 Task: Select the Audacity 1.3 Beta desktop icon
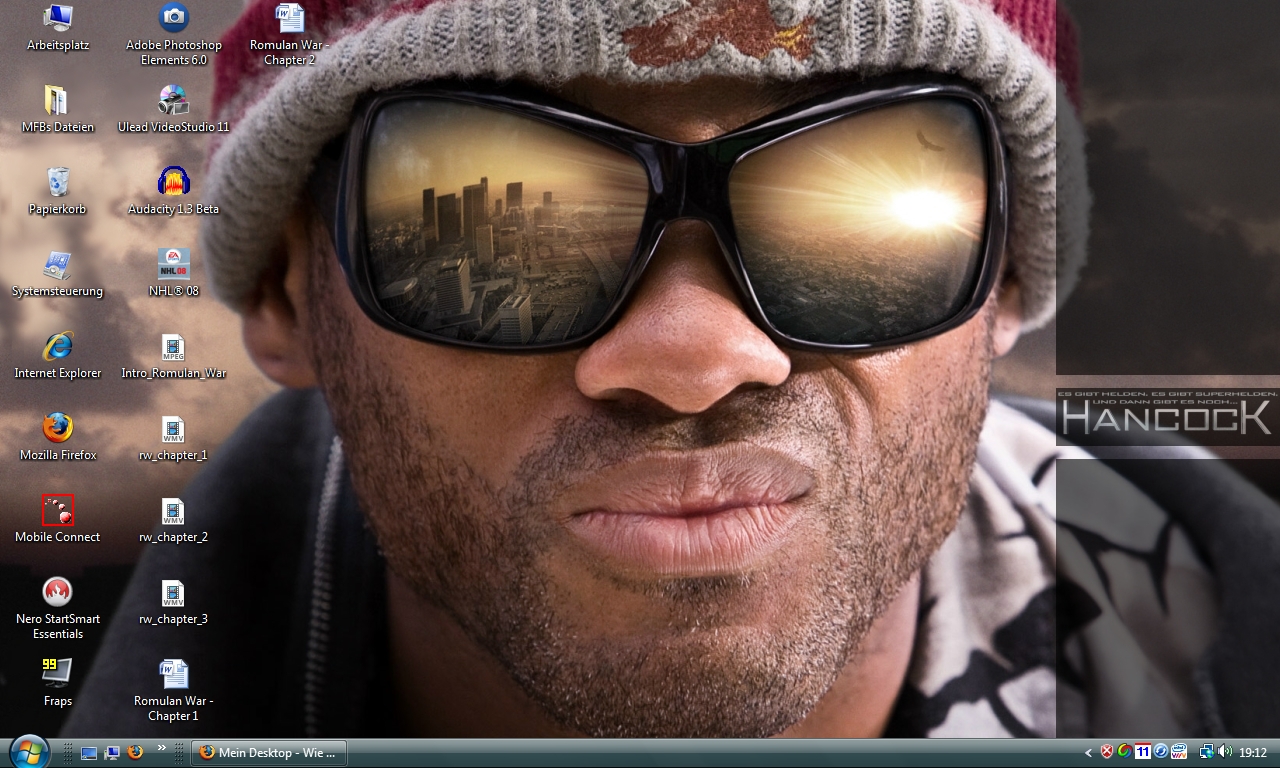173,182
